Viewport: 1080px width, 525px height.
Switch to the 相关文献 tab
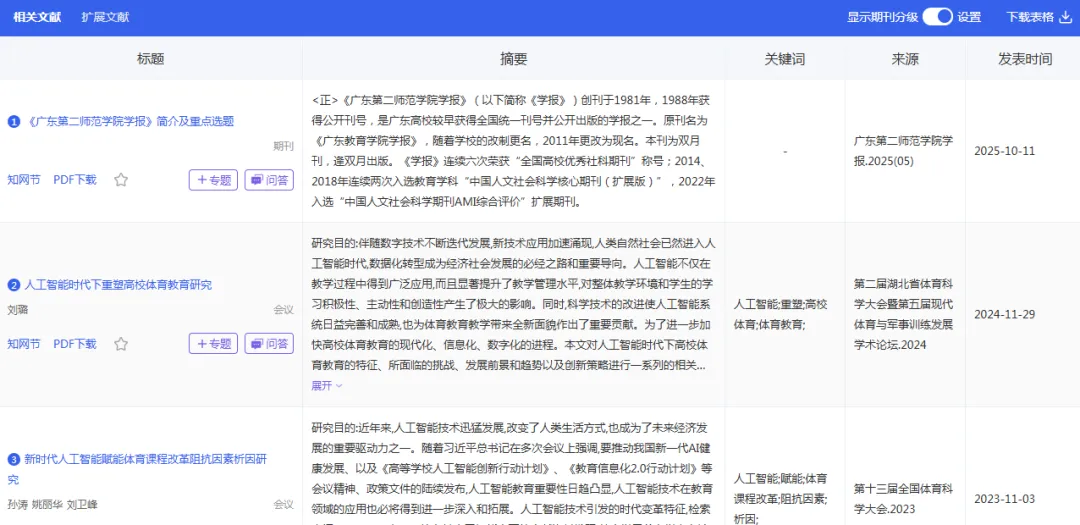[37, 17]
